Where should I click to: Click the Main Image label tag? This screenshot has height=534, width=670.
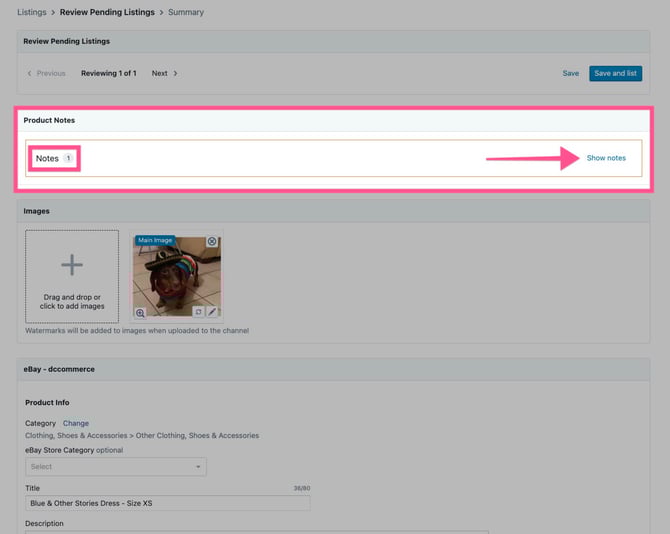point(155,241)
